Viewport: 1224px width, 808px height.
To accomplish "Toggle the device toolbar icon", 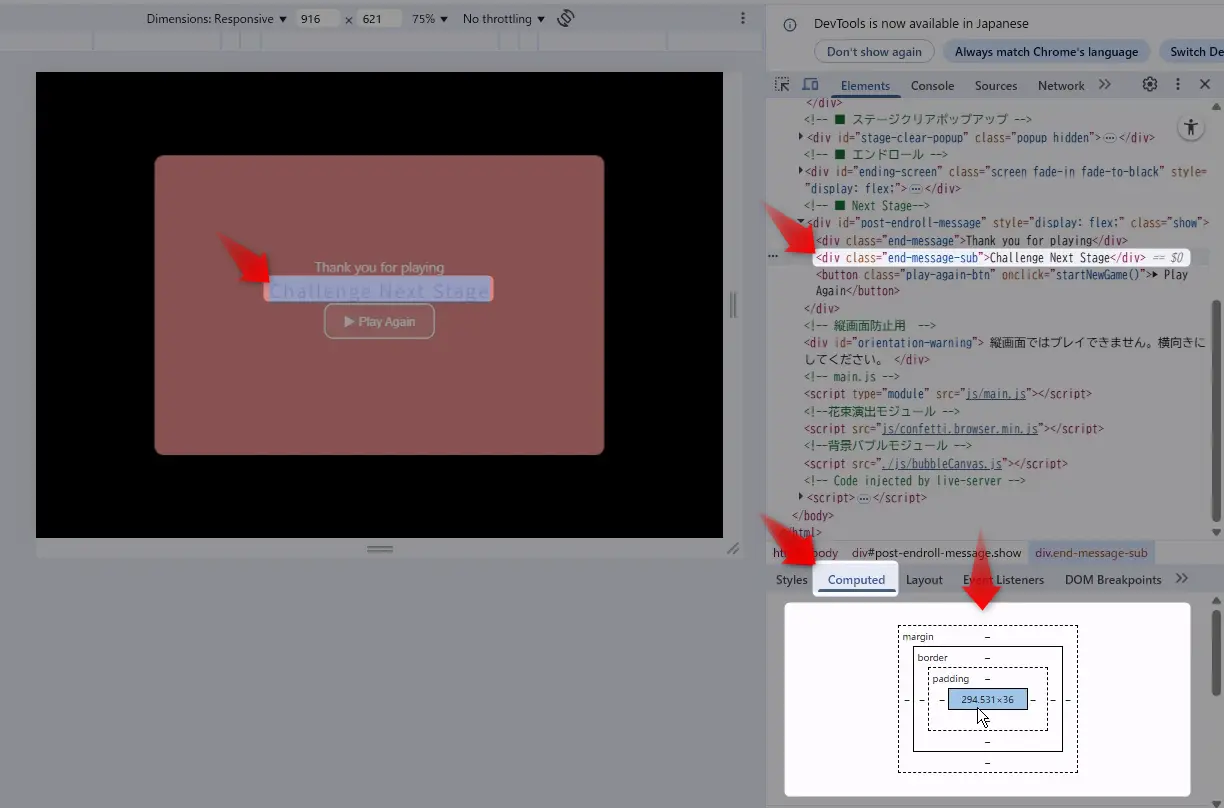I will [x=810, y=85].
